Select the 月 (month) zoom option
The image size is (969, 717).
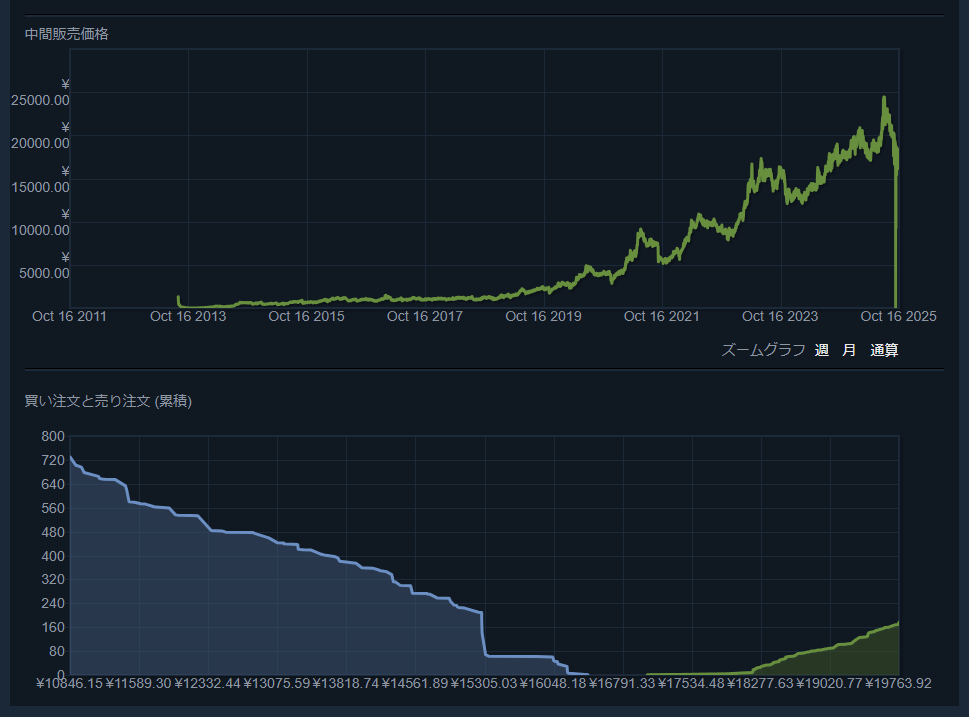[x=849, y=350]
